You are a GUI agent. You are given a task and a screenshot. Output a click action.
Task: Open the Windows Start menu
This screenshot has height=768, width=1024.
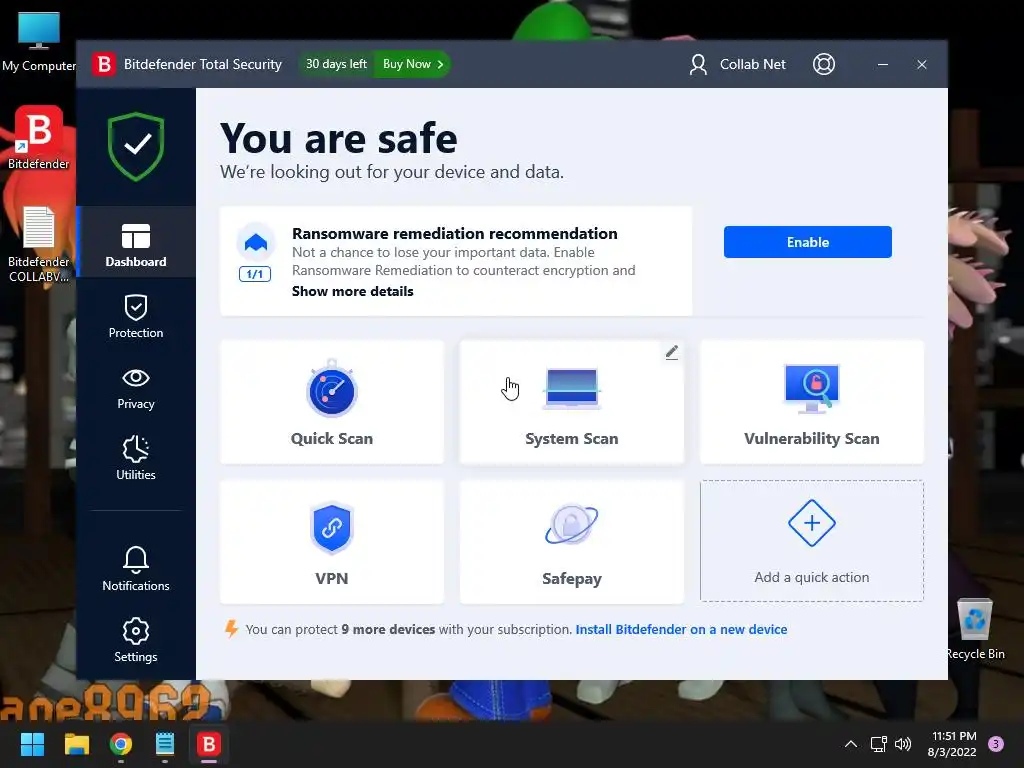point(32,744)
